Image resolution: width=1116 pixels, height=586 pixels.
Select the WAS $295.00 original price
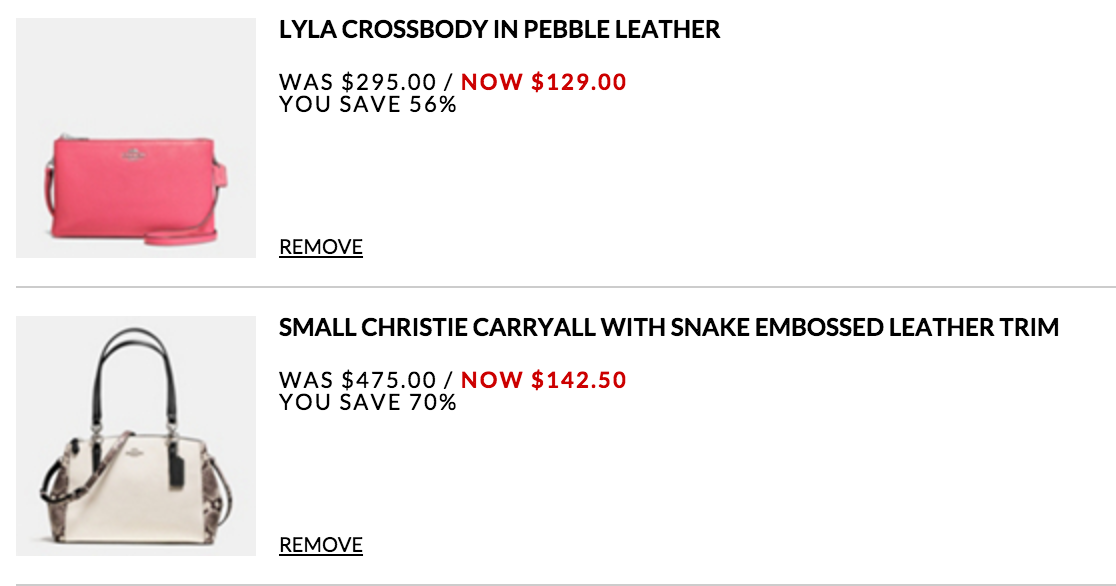tap(357, 82)
